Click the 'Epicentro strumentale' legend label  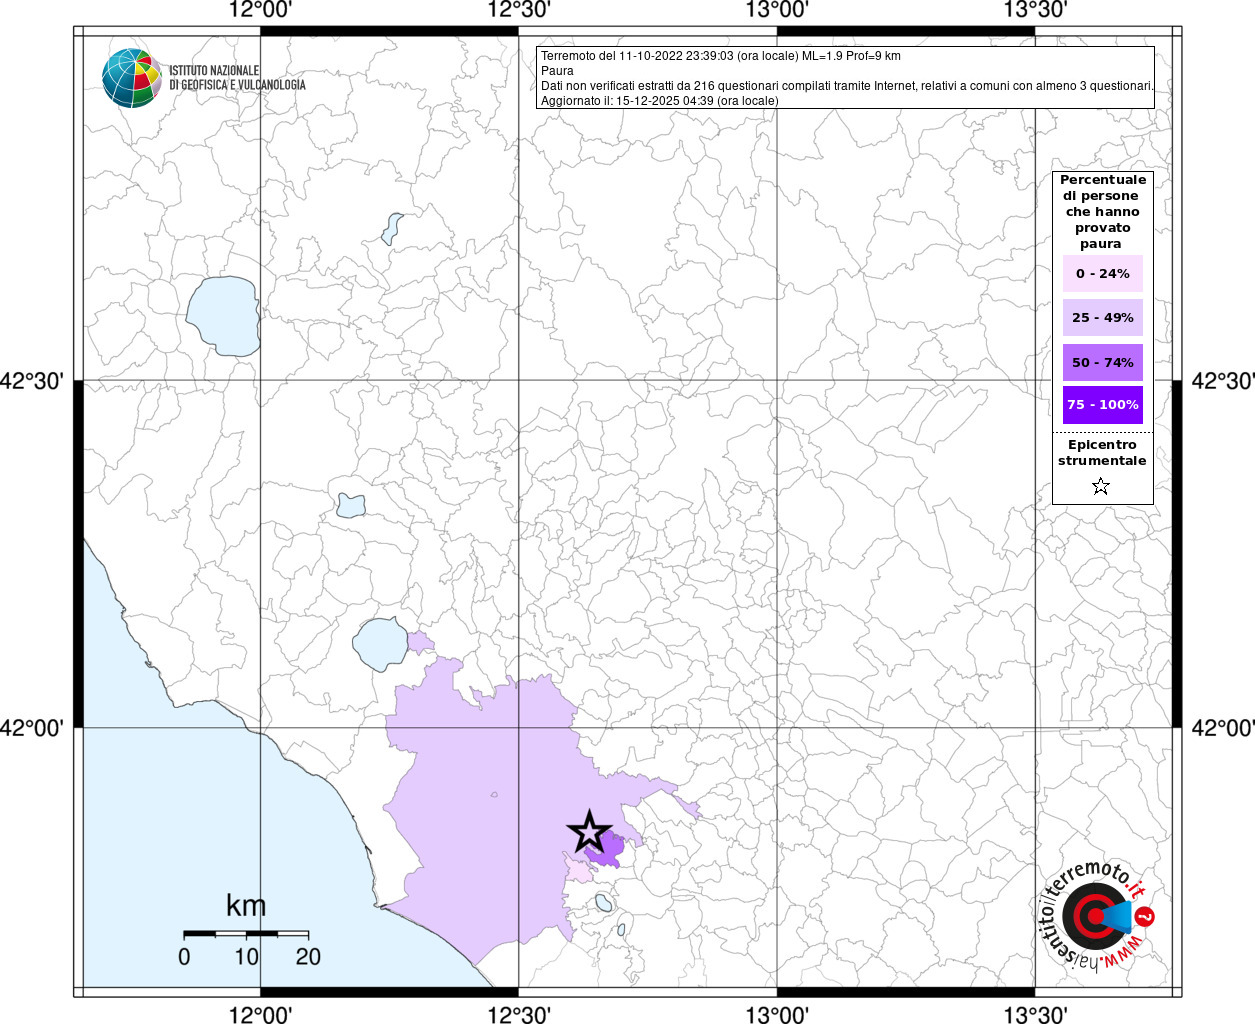pyautogui.click(x=1102, y=452)
